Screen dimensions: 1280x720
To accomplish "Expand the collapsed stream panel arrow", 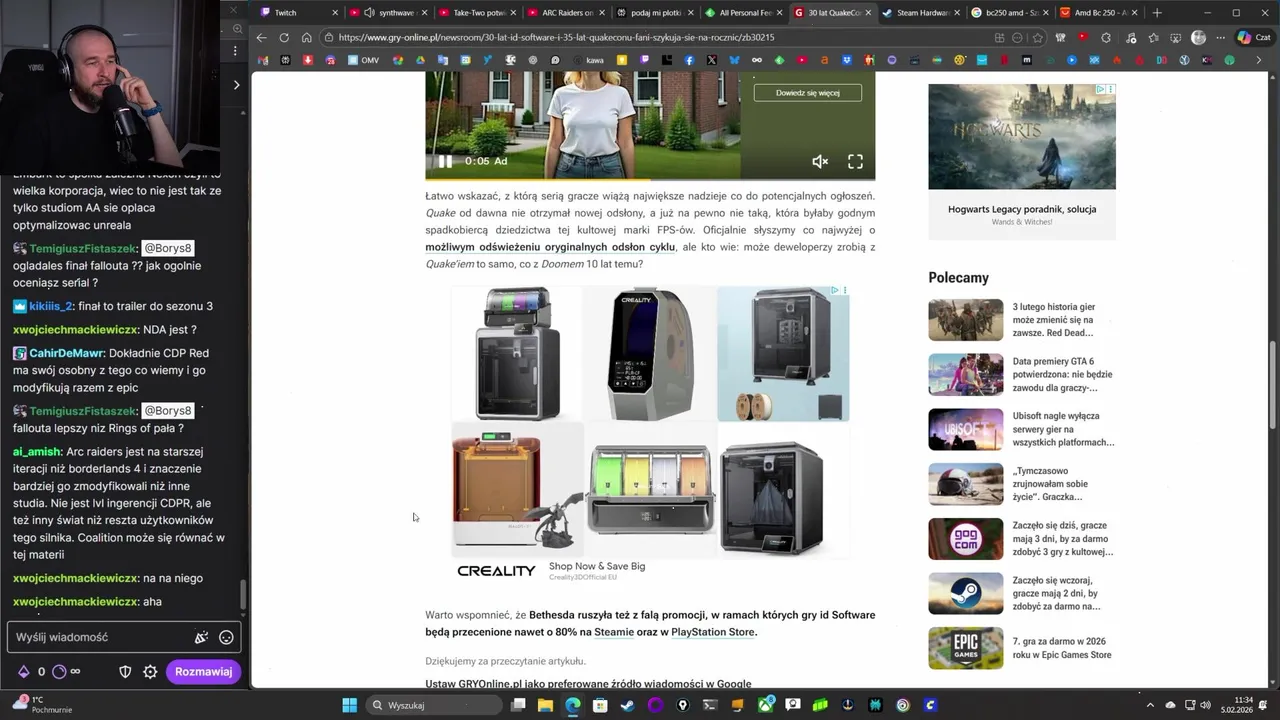I will 236,85.
